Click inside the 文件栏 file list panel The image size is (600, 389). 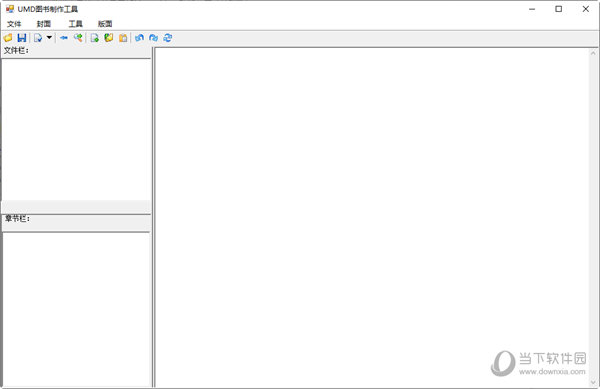click(76, 129)
